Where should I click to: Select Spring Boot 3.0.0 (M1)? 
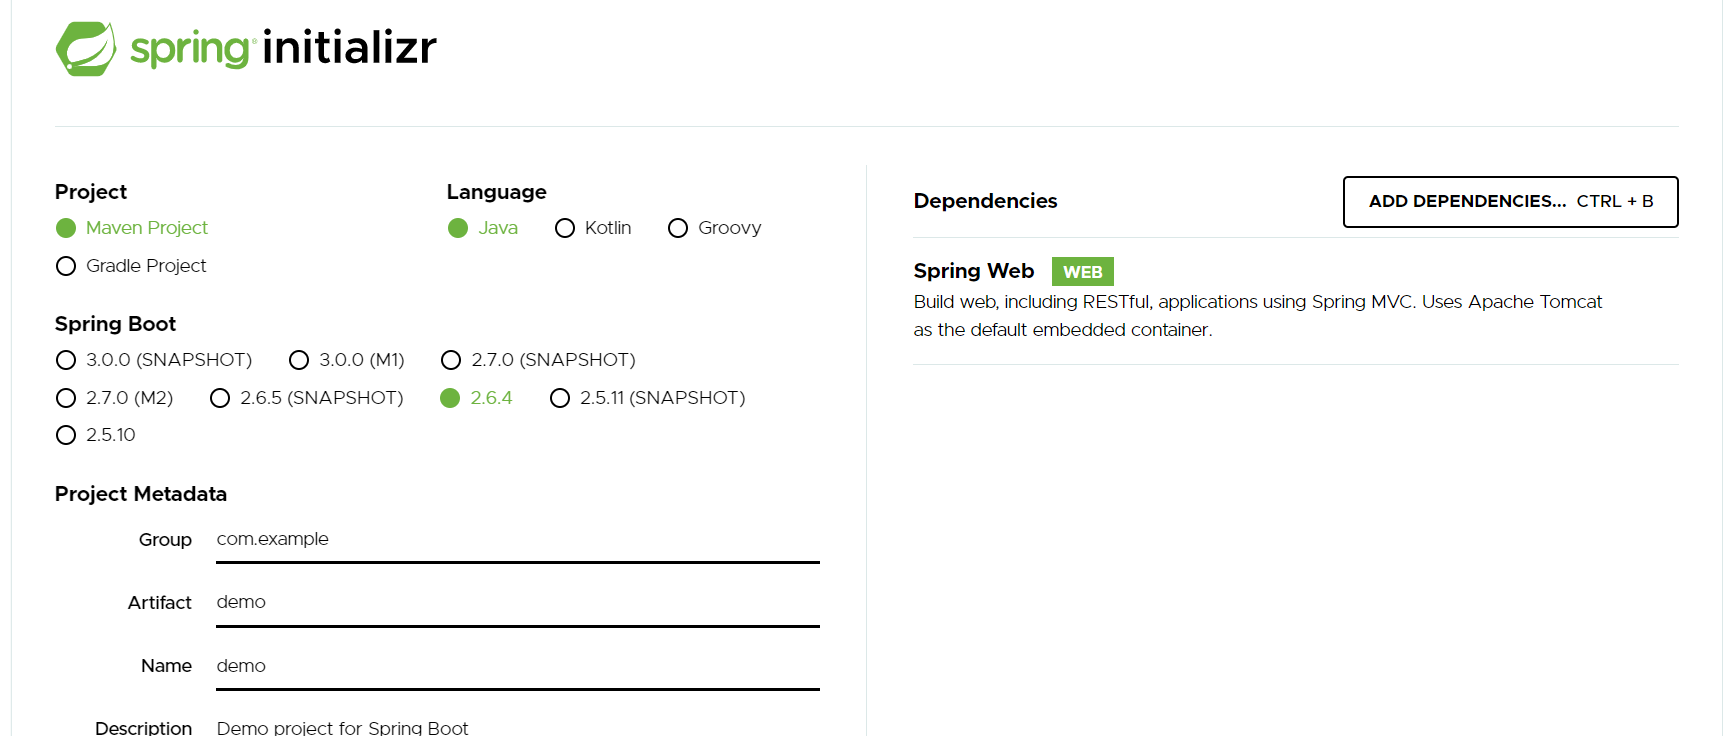point(299,360)
